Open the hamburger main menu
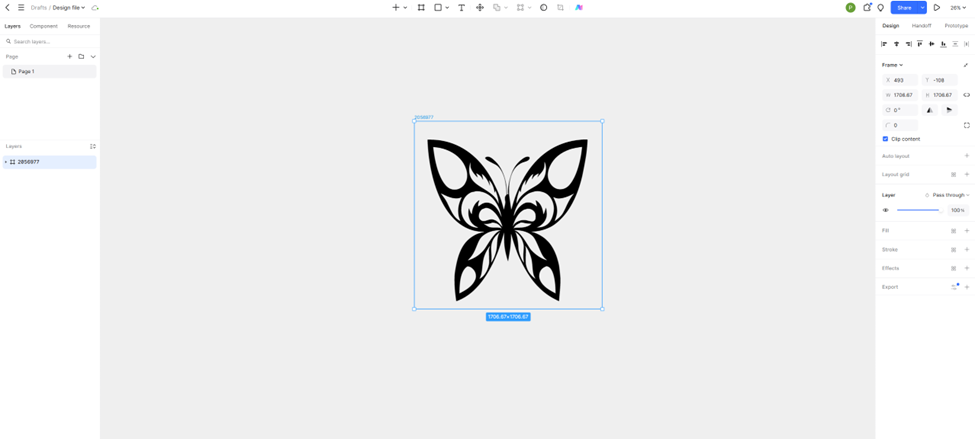The image size is (975, 439). coord(21,7)
